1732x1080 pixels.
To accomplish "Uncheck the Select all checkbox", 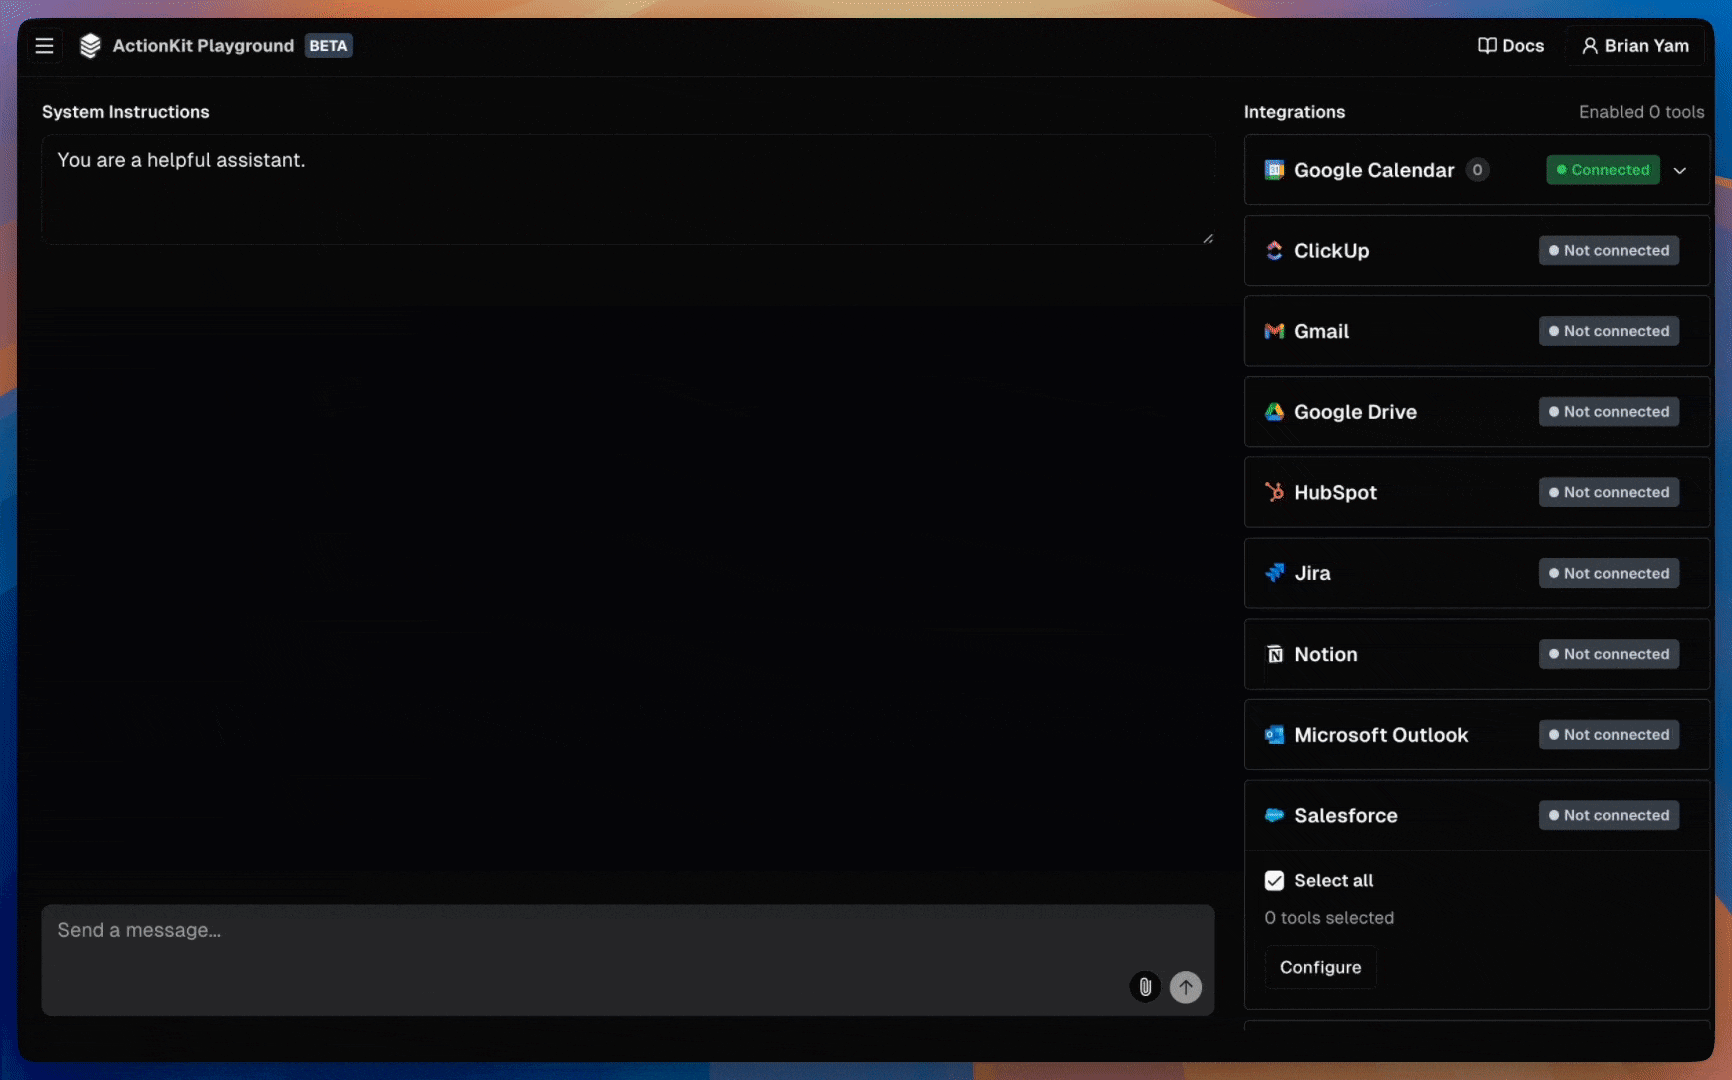I will tap(1274, 881).
